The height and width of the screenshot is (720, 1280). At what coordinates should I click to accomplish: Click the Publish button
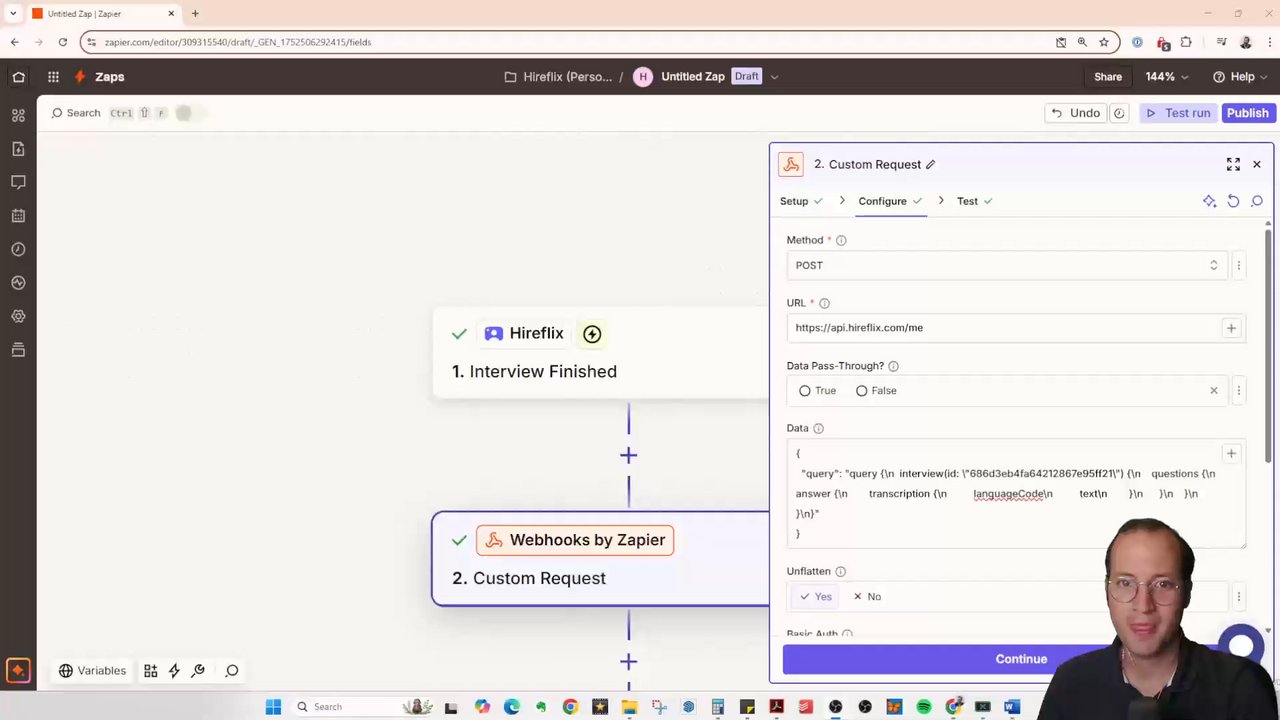click(1247, 113)
